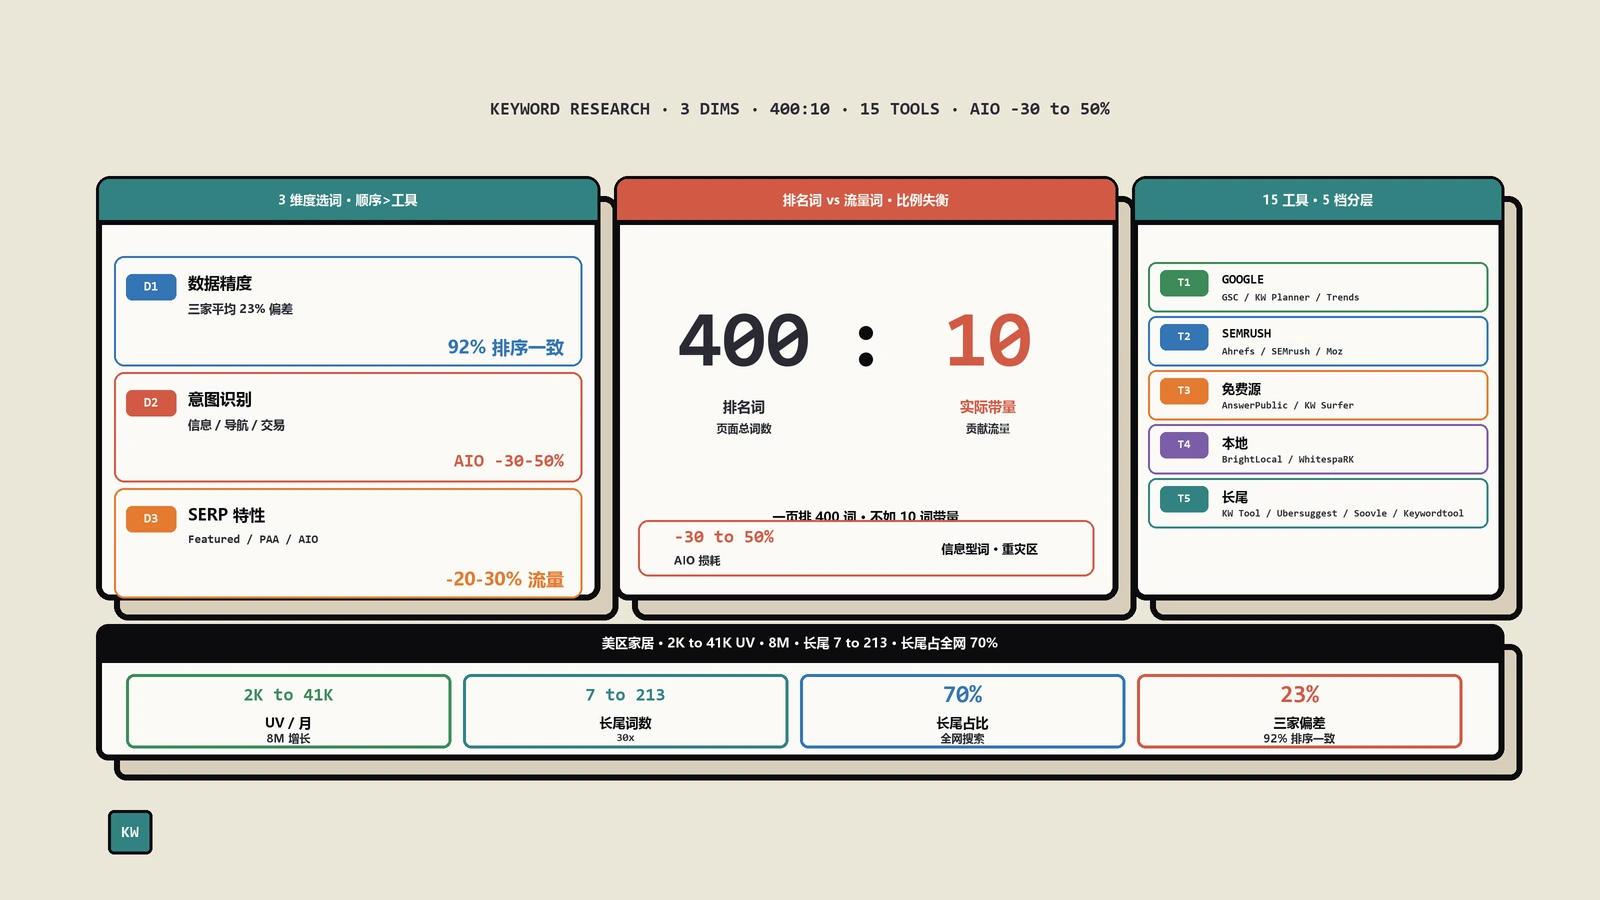Click the SERP 特性 title
Viewport: 1600px width, 900px height.
227,516
